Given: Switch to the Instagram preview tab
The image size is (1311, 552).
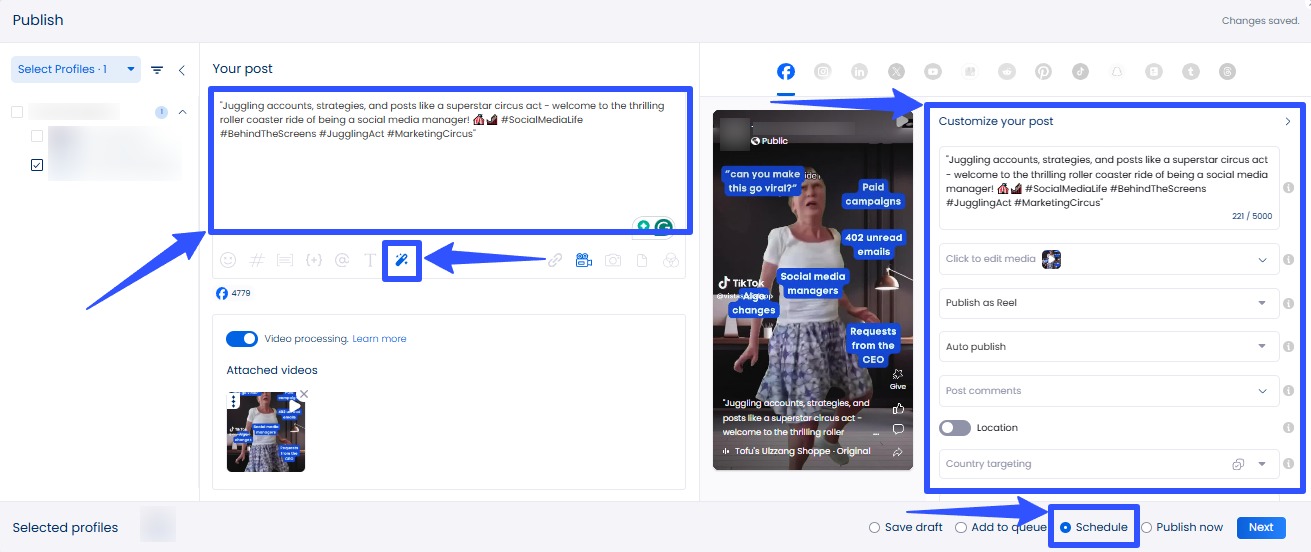Looking at the screenshot, I should pos(823,71).
